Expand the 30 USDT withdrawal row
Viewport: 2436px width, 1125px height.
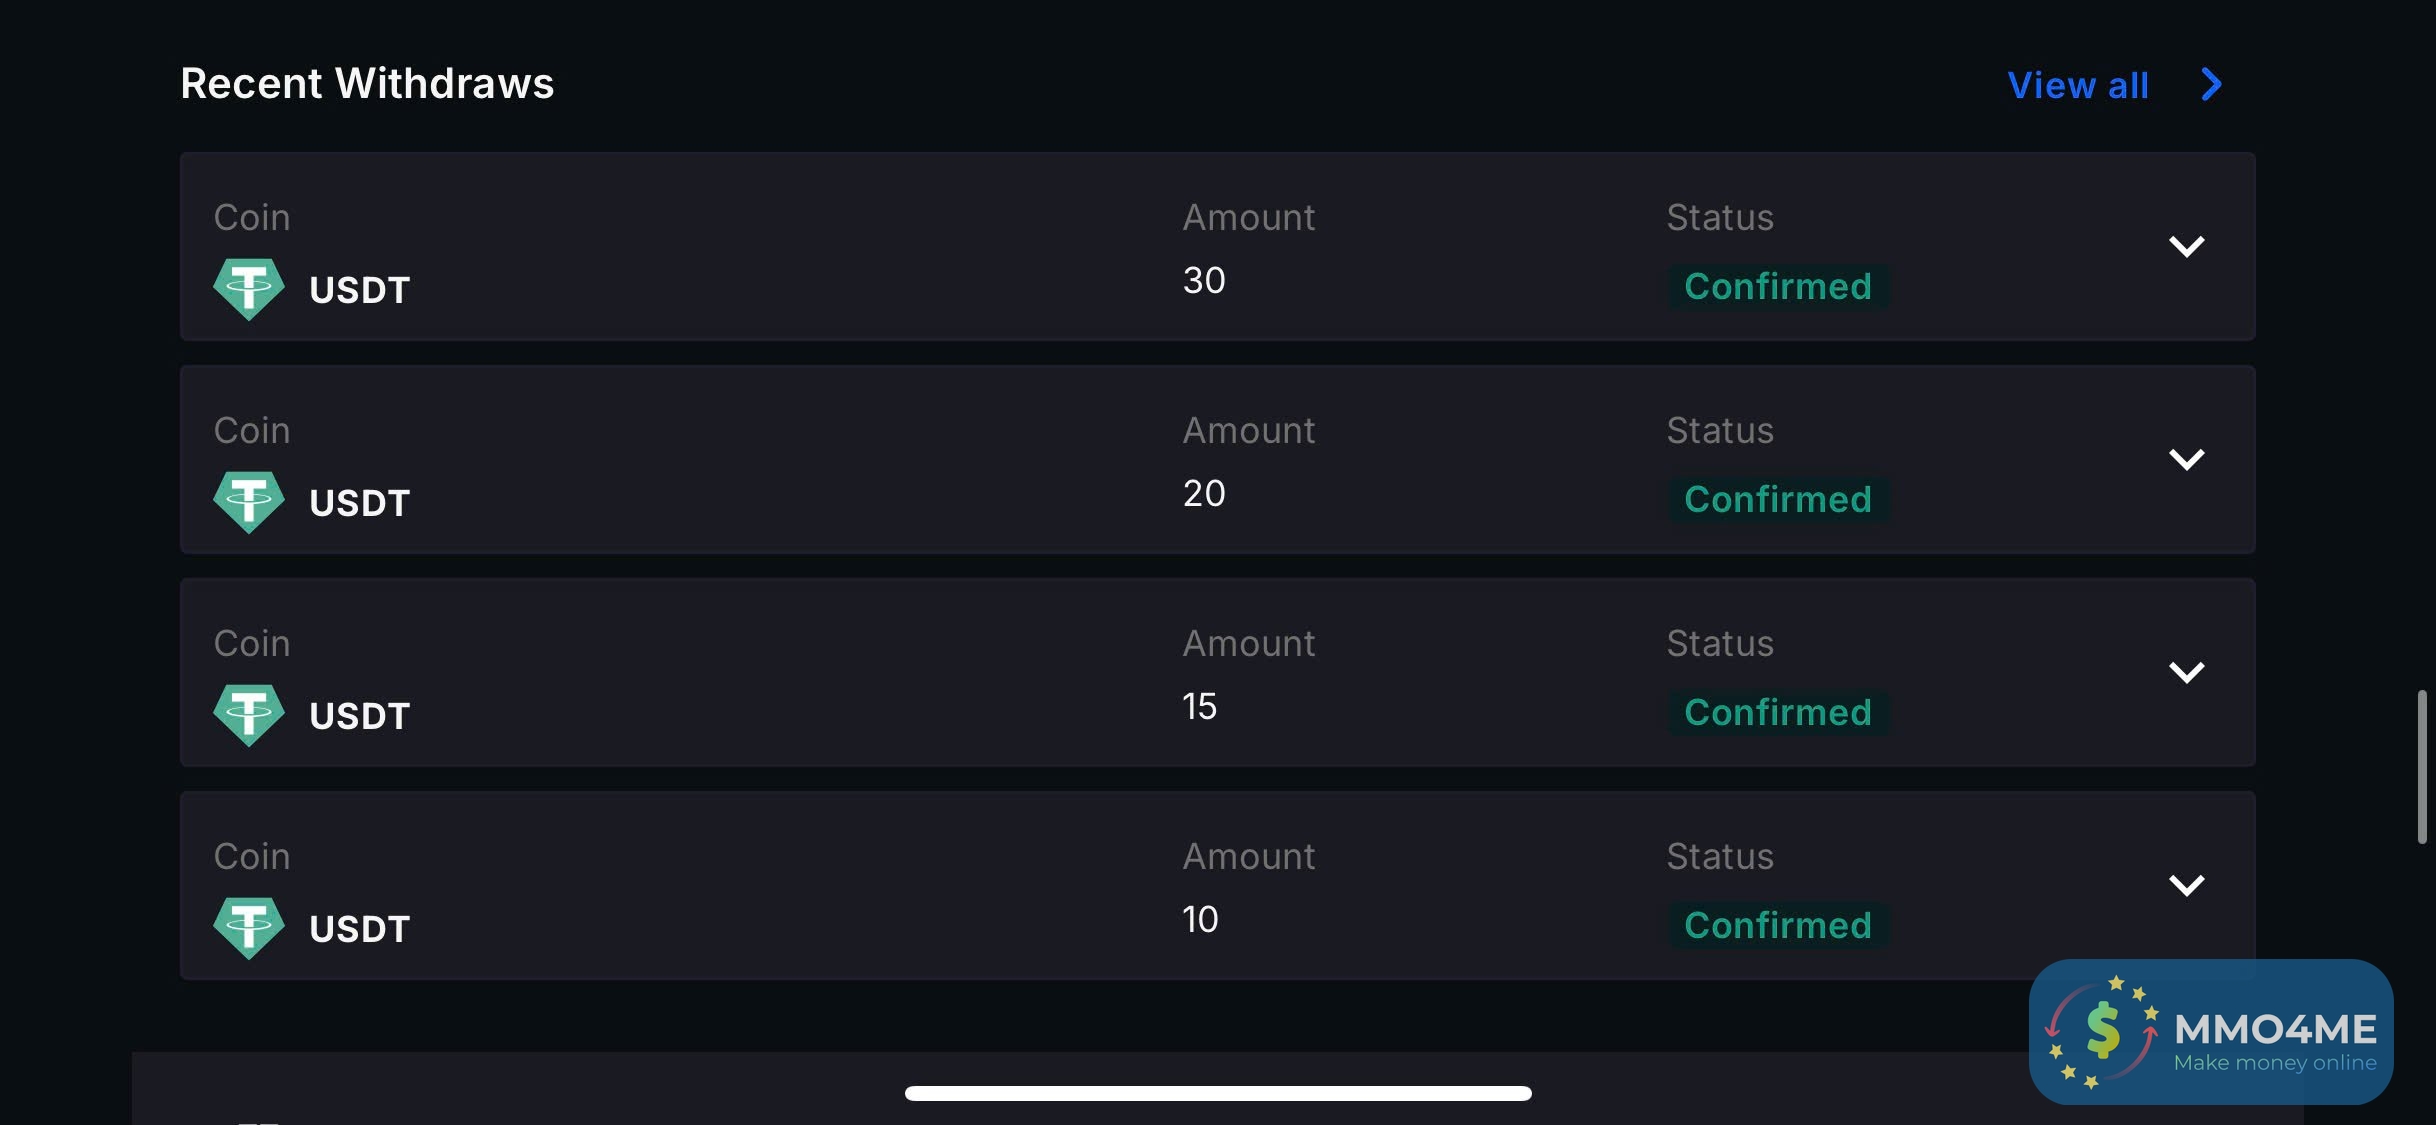click(2186, 246)
